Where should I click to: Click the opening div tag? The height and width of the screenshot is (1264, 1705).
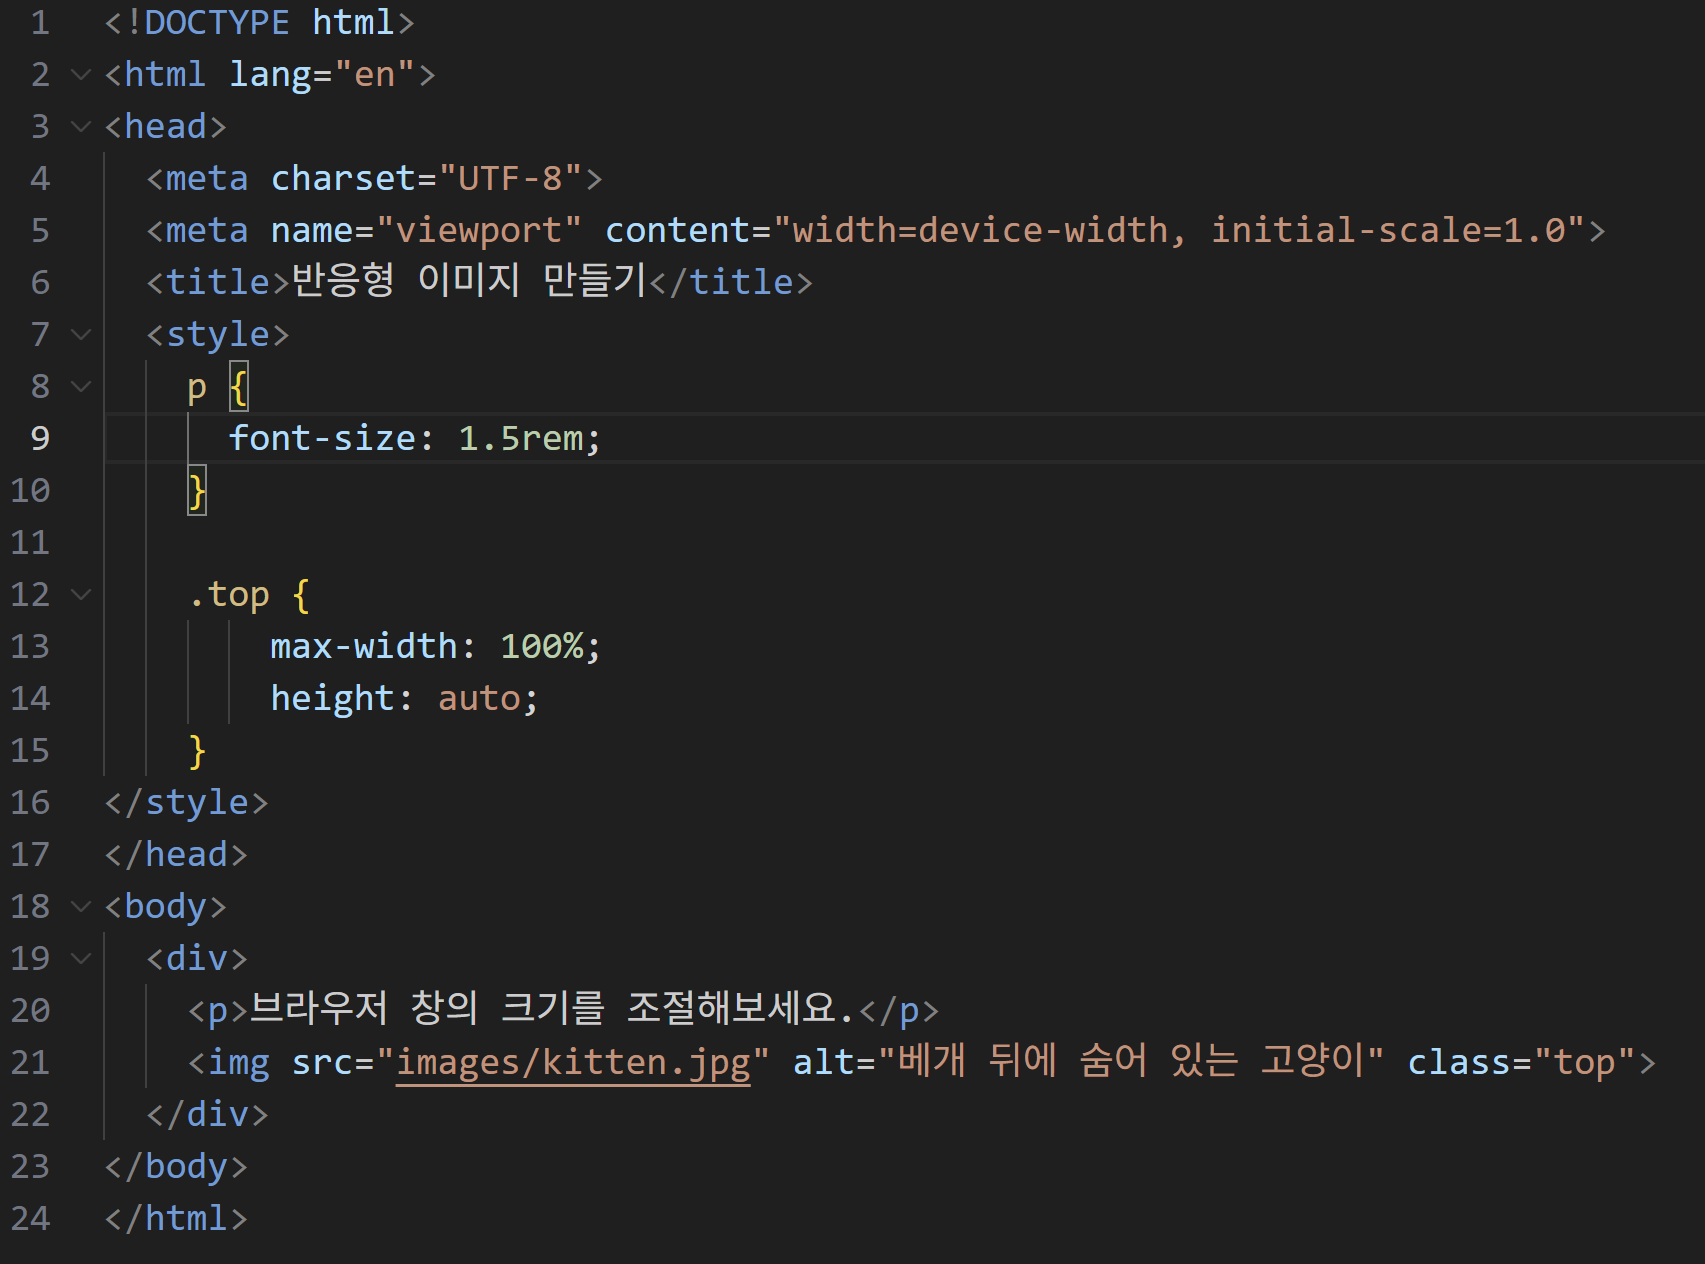(x=197, y=958)
